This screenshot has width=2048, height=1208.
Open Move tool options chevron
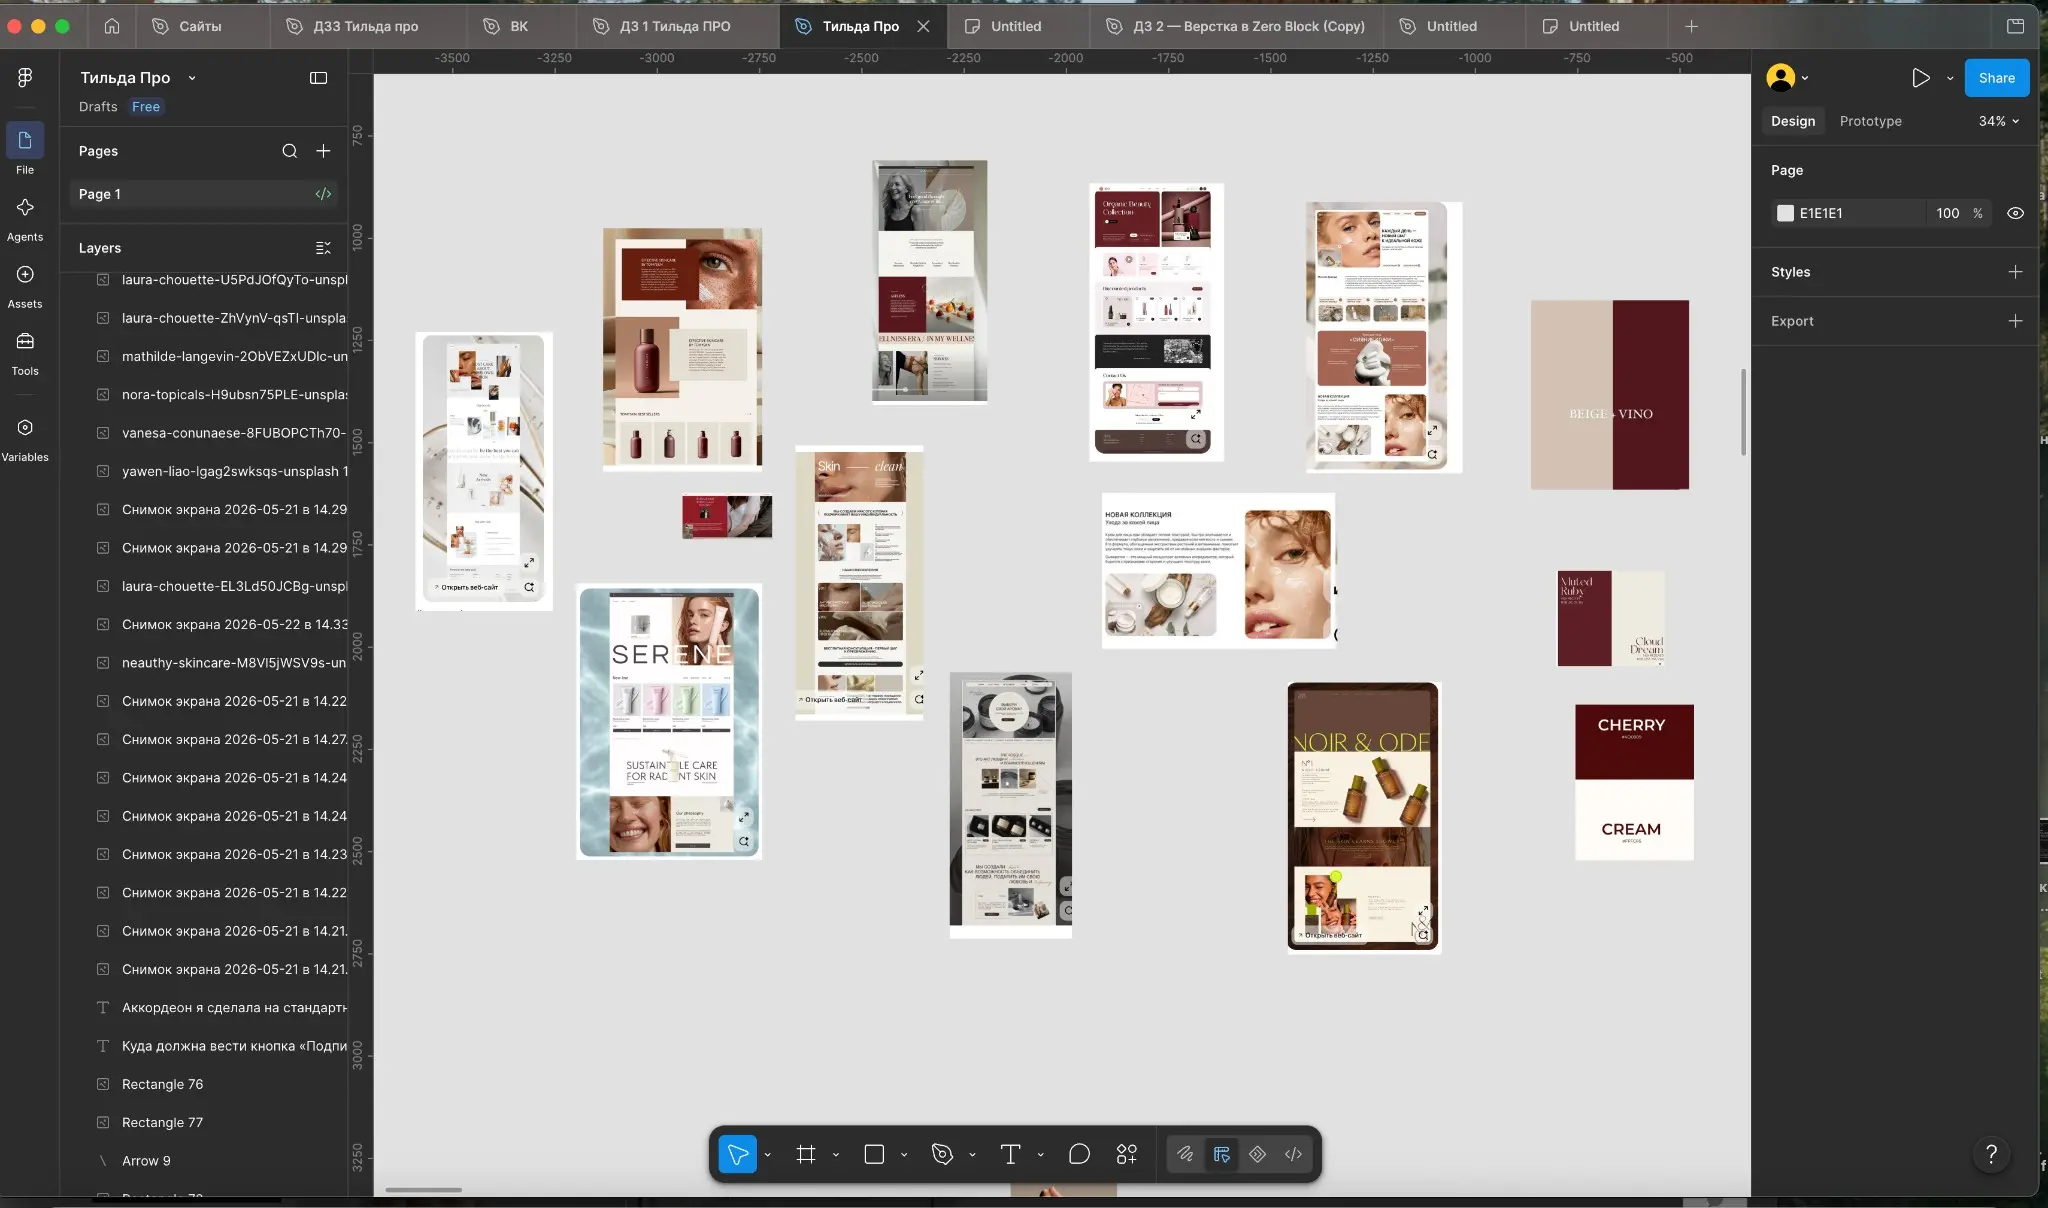[x=767, y=1155]
